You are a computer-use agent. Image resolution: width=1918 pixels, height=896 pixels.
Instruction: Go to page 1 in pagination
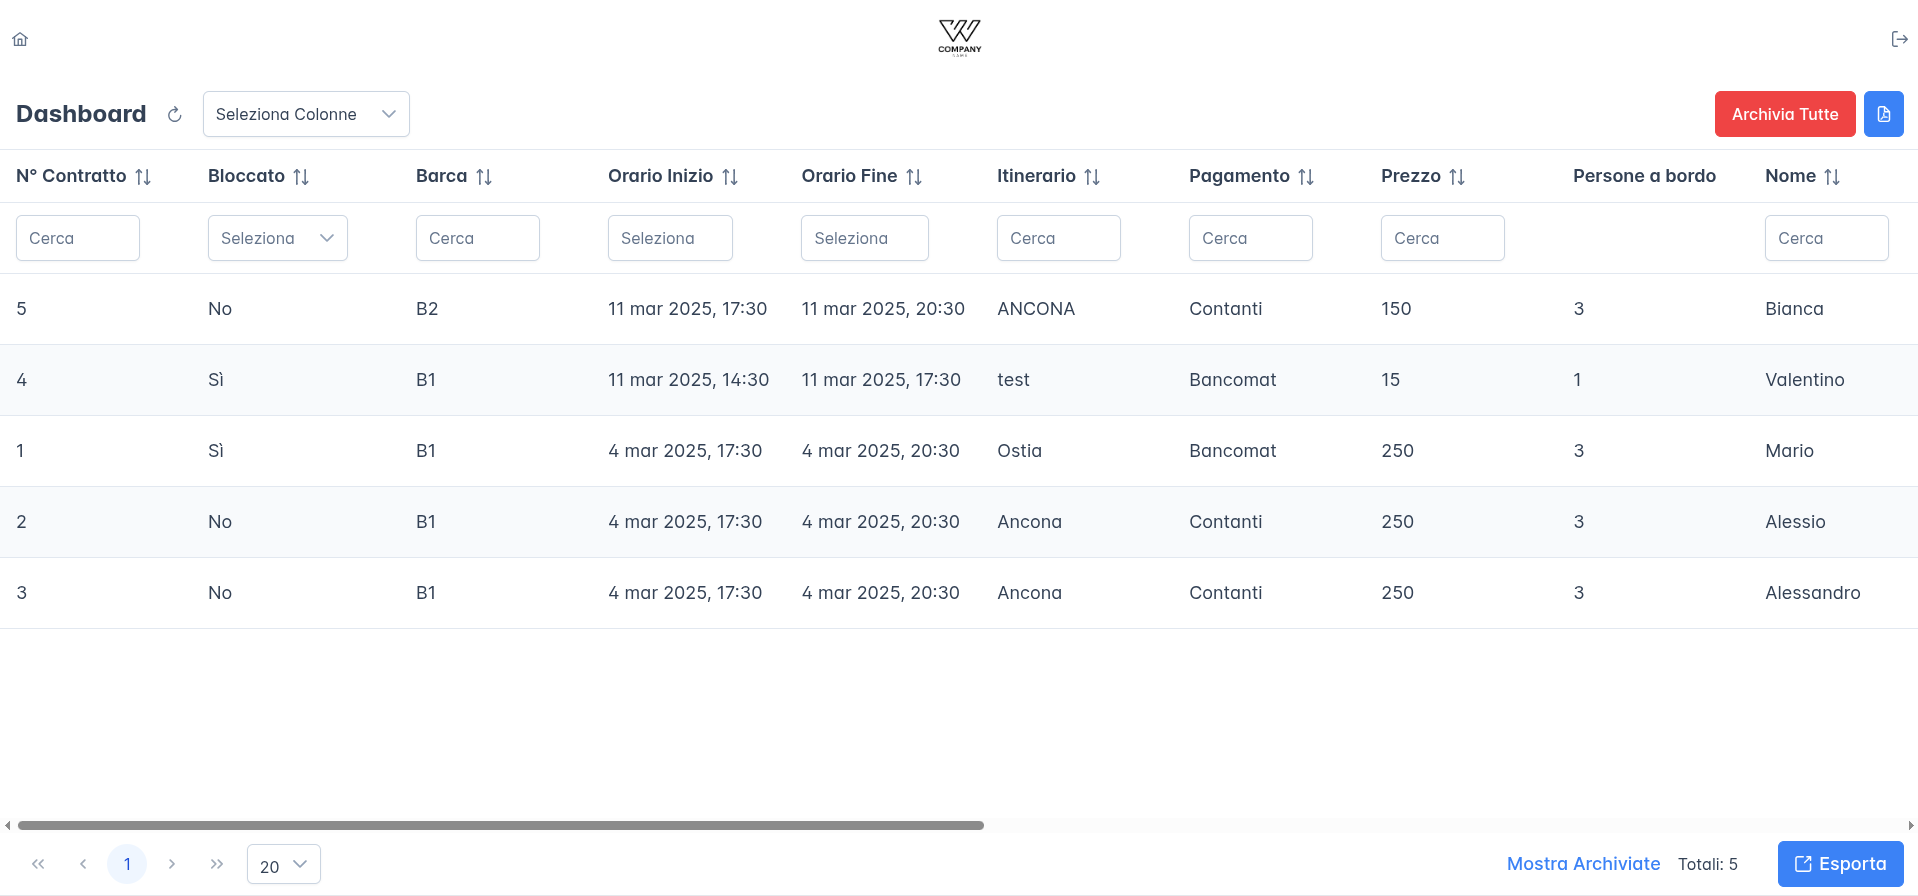pyautogui.click(x=127, y=865)
